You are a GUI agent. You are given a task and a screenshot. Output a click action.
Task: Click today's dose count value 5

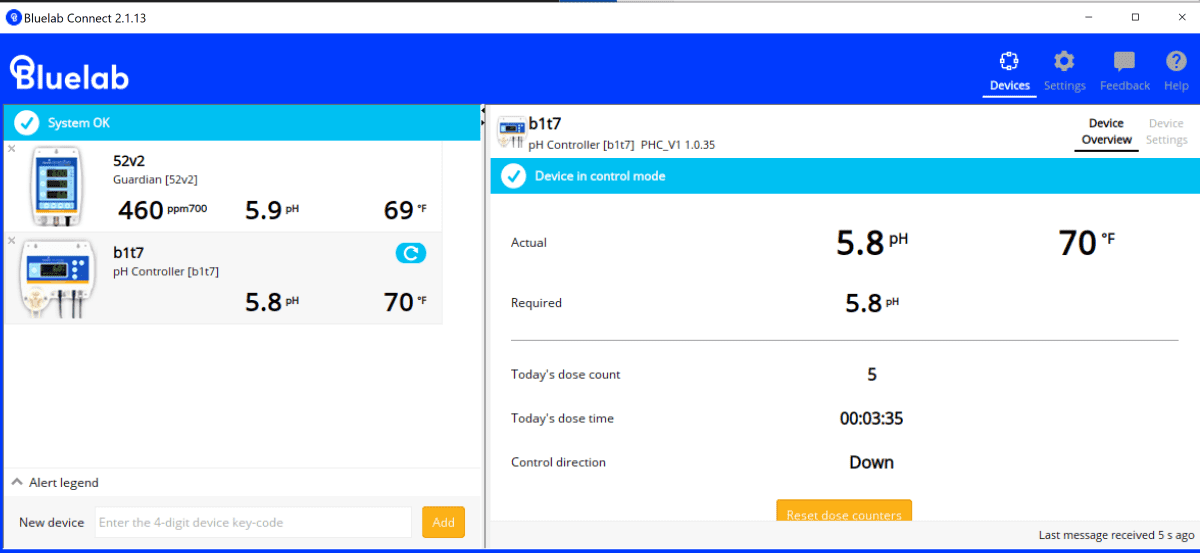pyautogui.click(x=872, y=375)
